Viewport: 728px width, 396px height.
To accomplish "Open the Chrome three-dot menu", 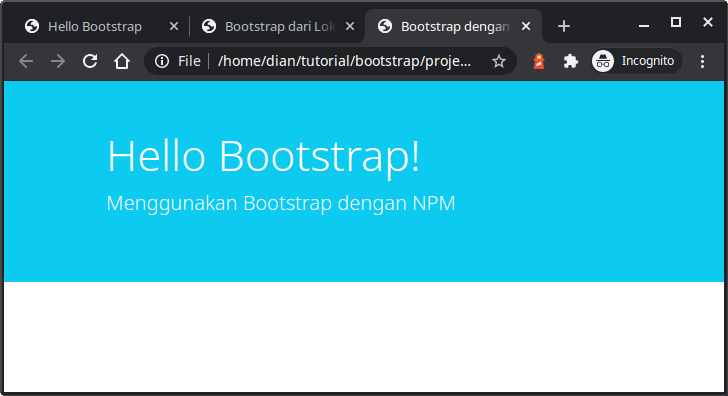I will coord(702,61).
